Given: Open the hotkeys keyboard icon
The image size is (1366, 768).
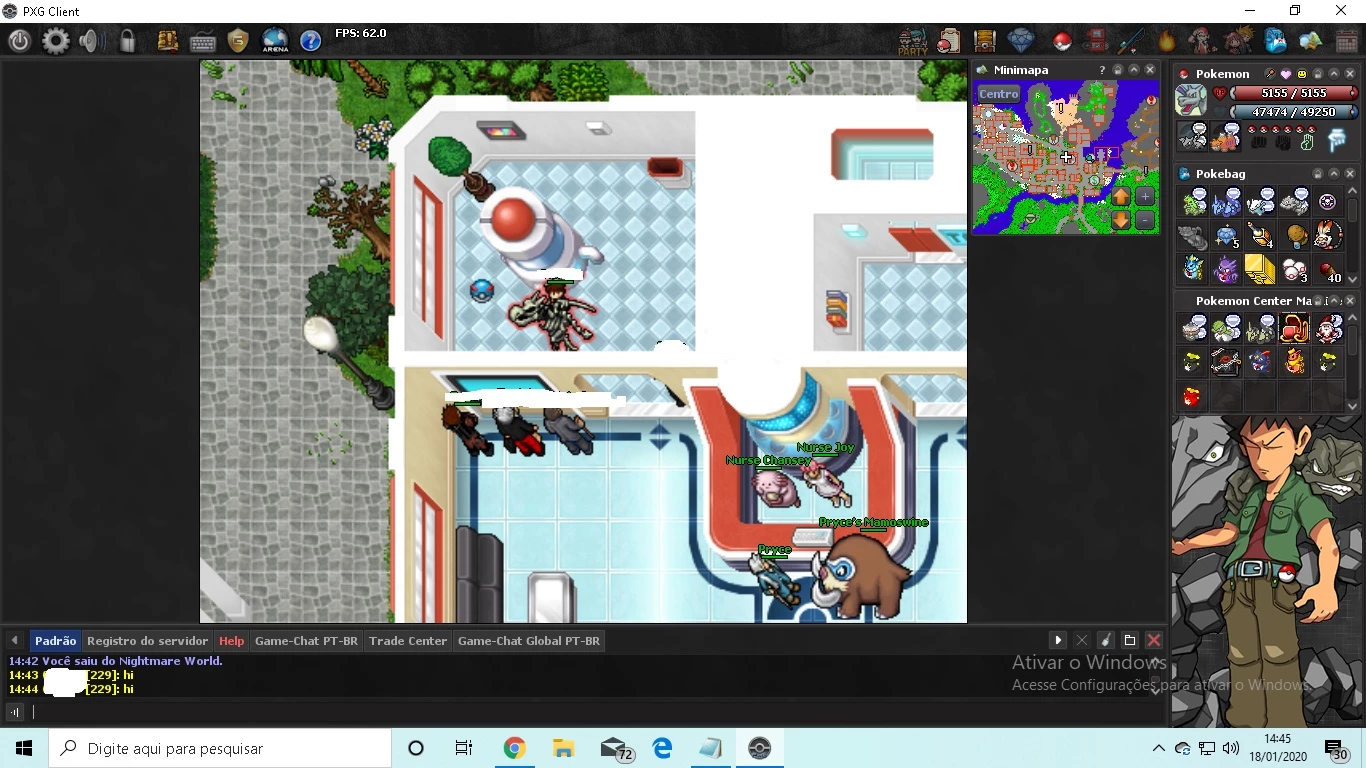Looking at the screenshot, I should (x=203, y=41).
